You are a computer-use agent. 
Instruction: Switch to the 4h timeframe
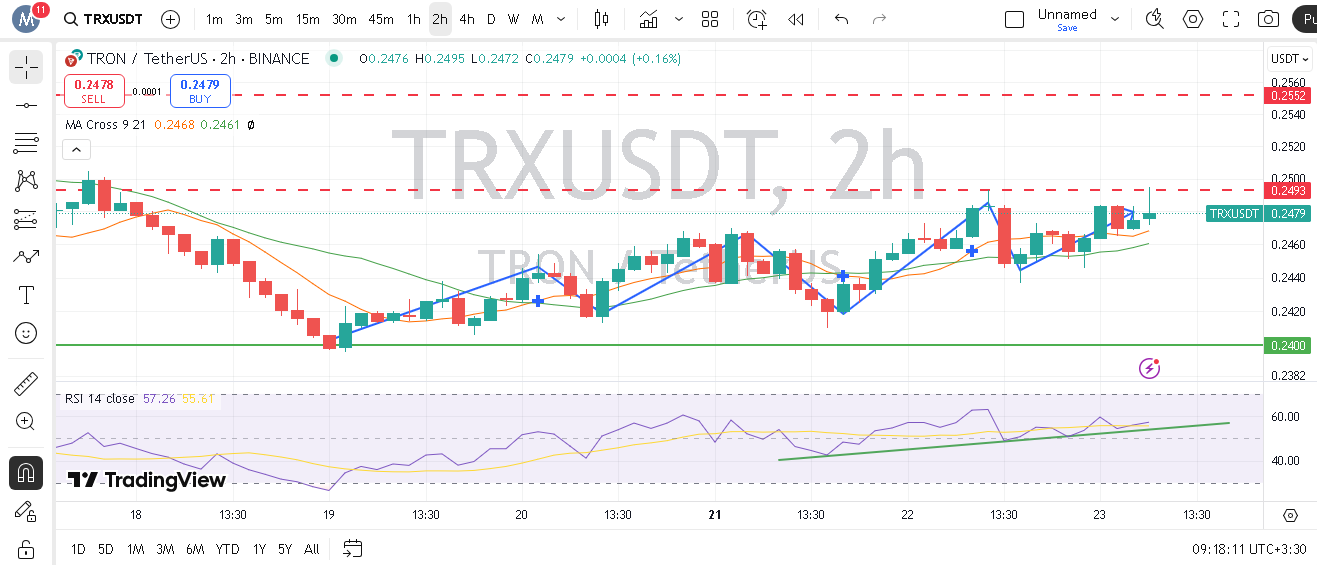click(467, 19)
